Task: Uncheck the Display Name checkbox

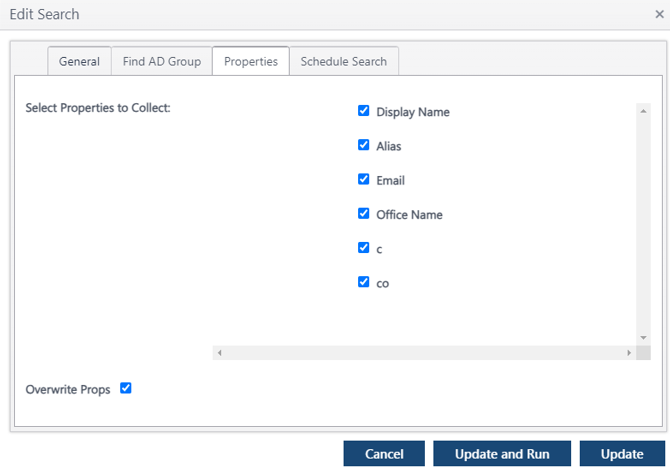Action: [x=364, y=111]
